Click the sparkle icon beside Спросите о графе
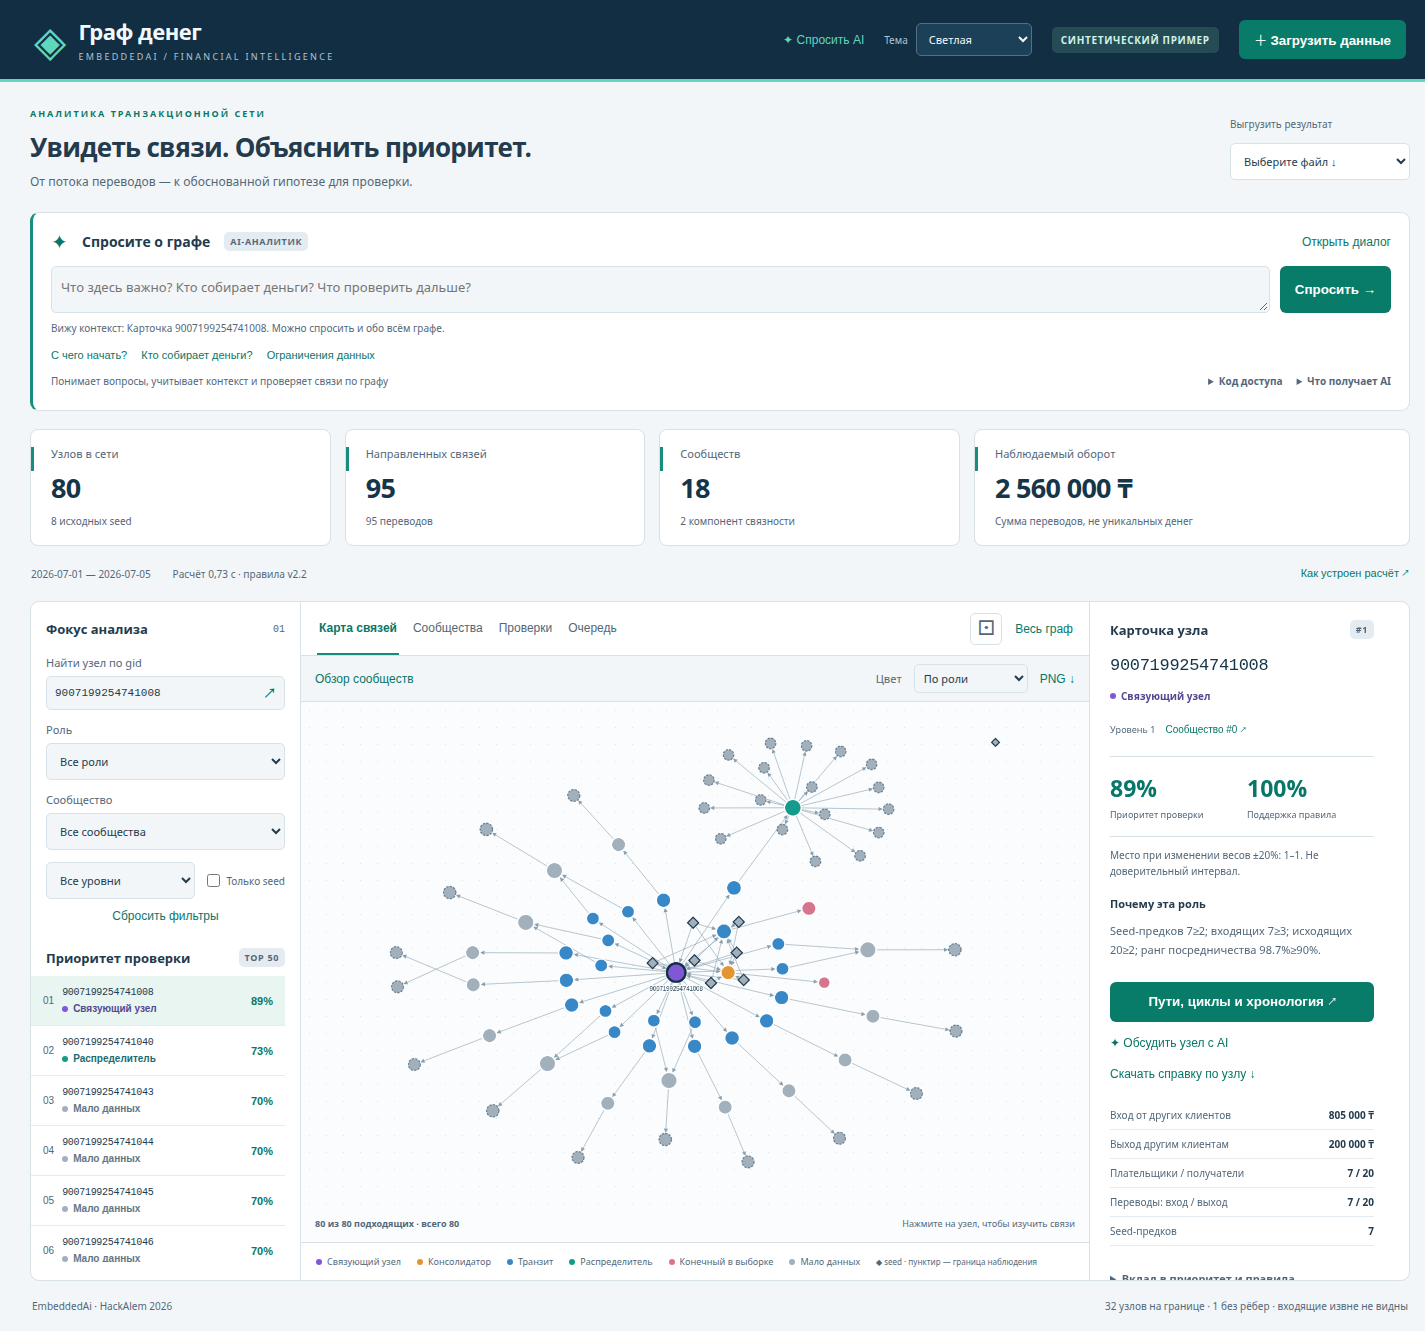Viewport: 1425px width, 1331px height. [x=60, y=242]
